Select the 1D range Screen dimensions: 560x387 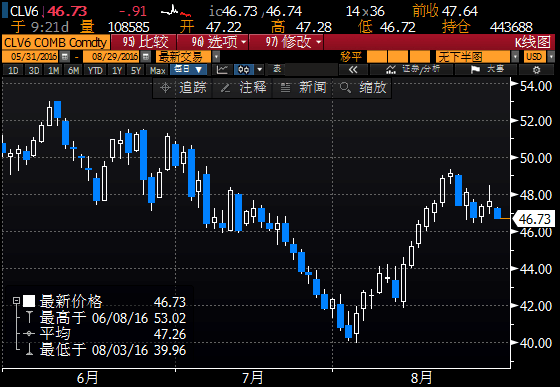click(x=13, y=70)
